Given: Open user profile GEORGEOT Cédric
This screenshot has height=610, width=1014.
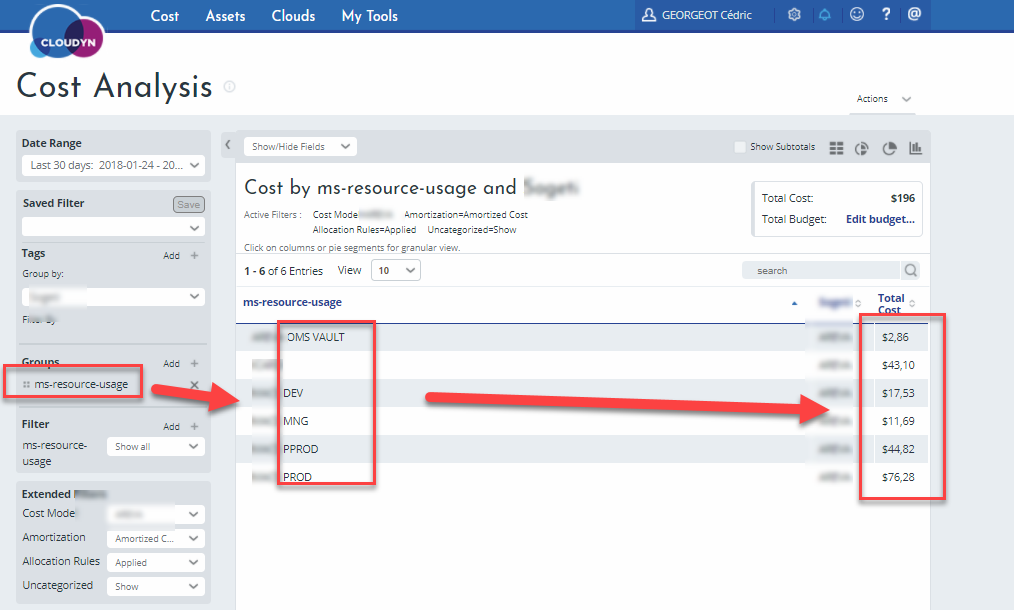Looking at the screenshot, I should pos(697,15).
